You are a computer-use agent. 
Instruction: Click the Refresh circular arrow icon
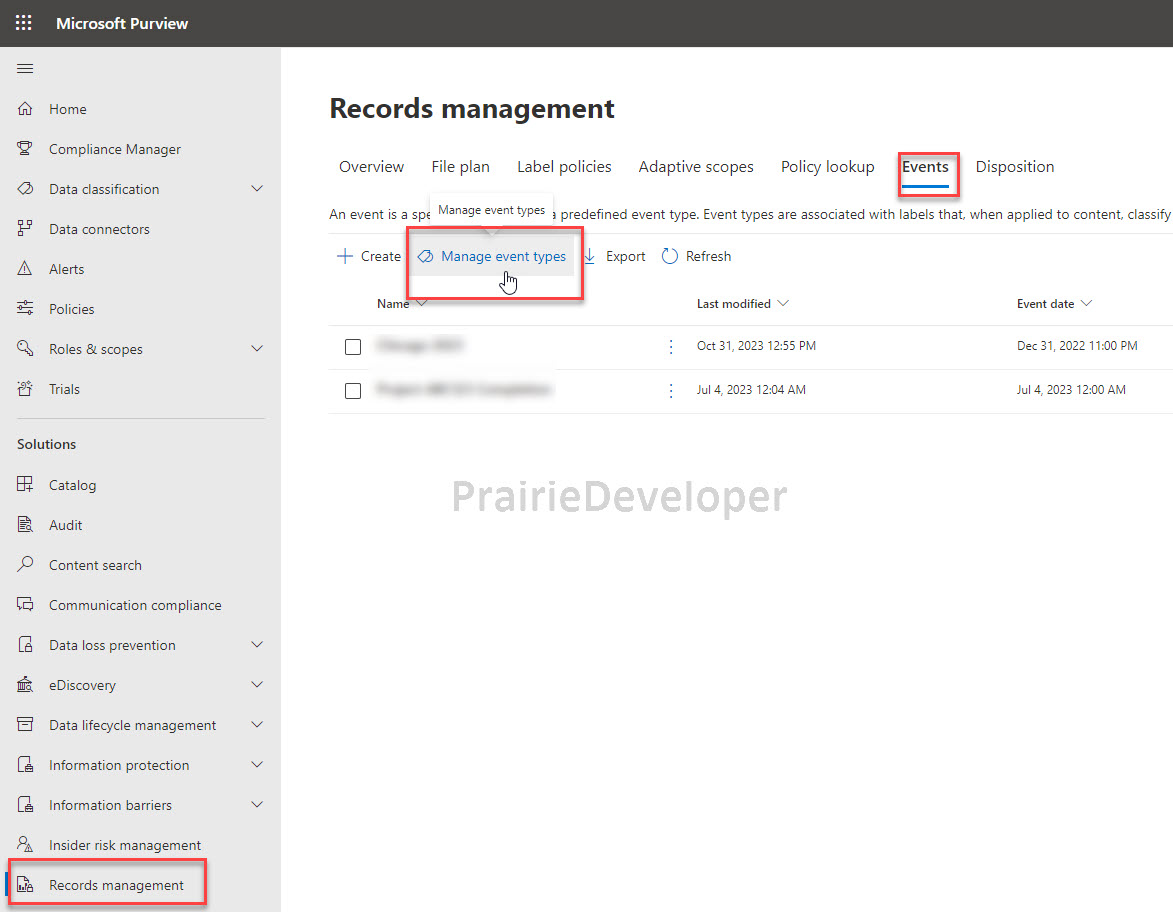click(670, 256)
